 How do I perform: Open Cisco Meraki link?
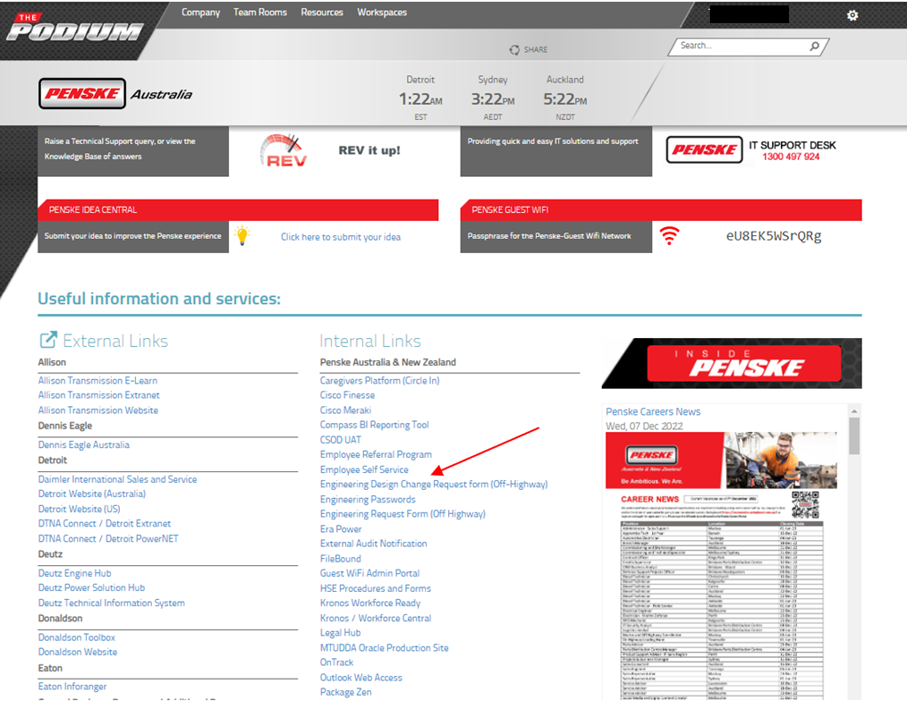(x=346, y=410)
